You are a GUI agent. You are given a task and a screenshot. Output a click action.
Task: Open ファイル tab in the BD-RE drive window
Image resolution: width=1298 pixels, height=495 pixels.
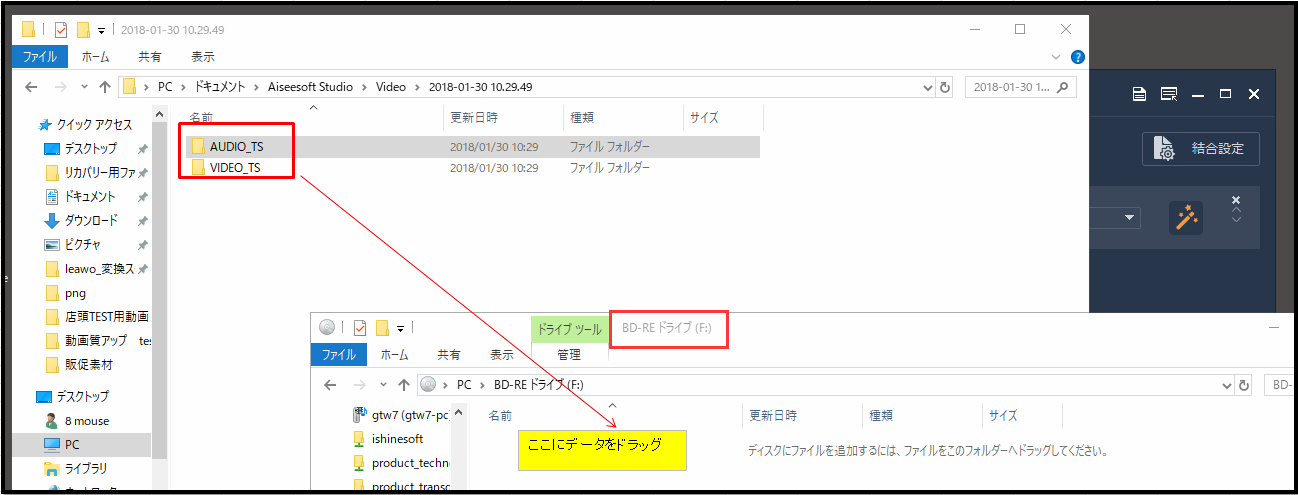click(339, 355)
